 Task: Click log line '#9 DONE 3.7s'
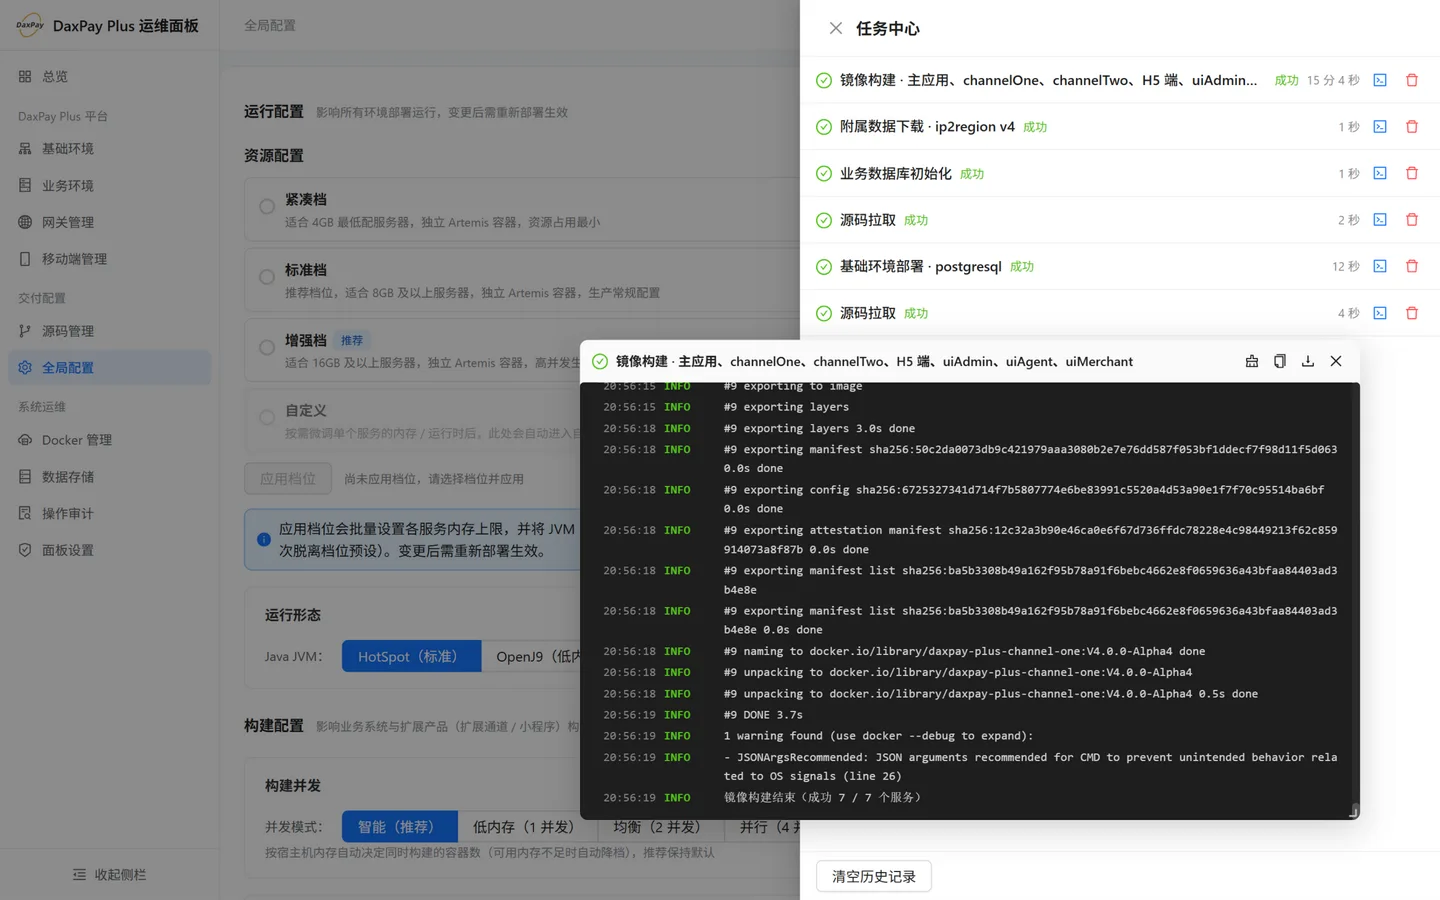(763, 715)
